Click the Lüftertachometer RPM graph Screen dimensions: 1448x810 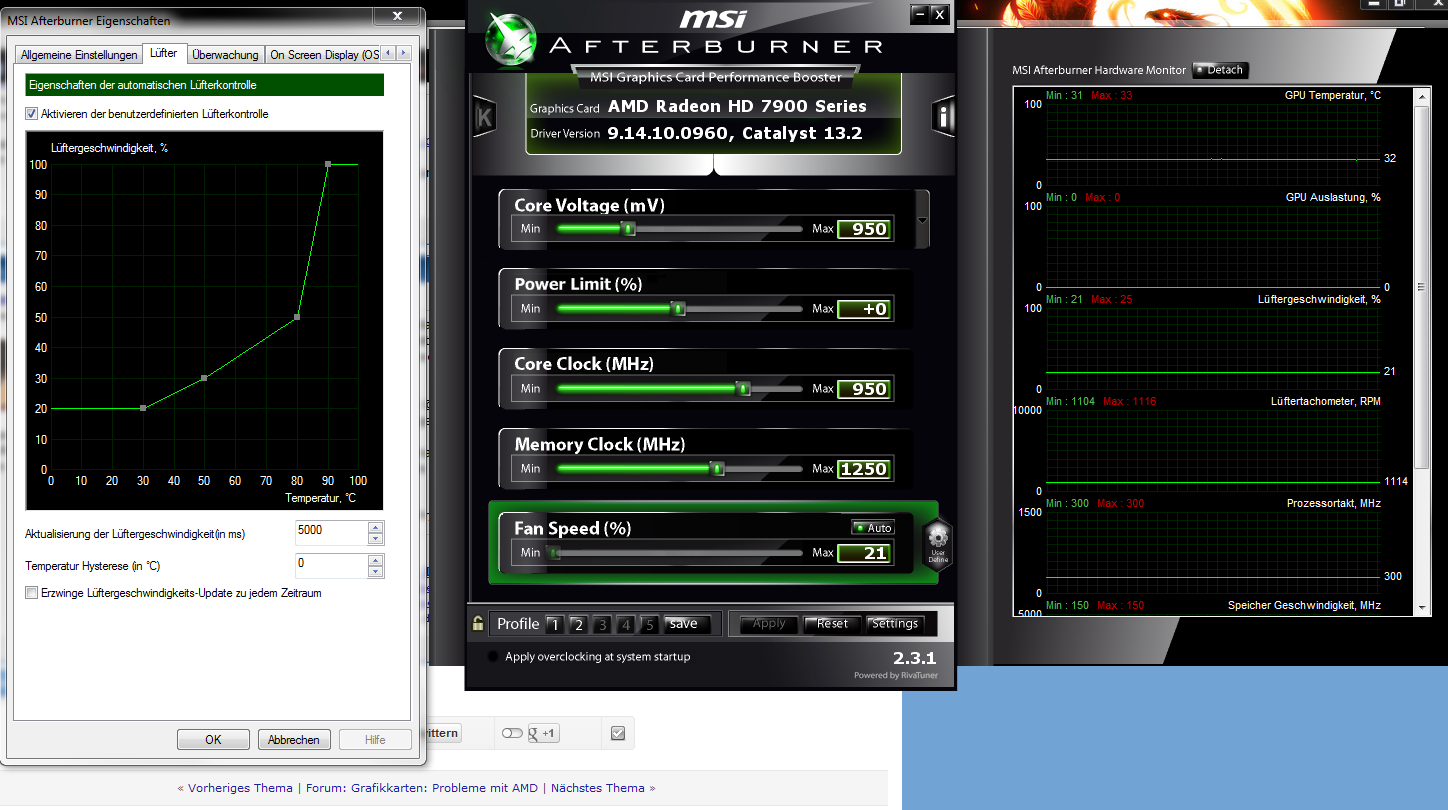(1214, 450)
